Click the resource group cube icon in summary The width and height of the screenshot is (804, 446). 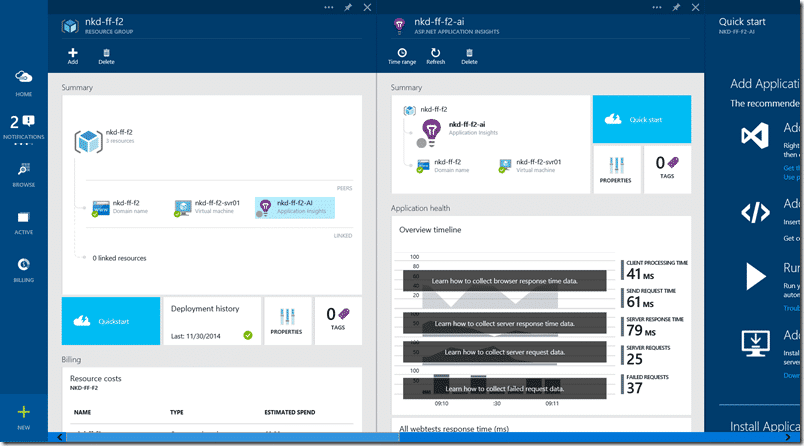pyautogui.click(x=88, y=141)
